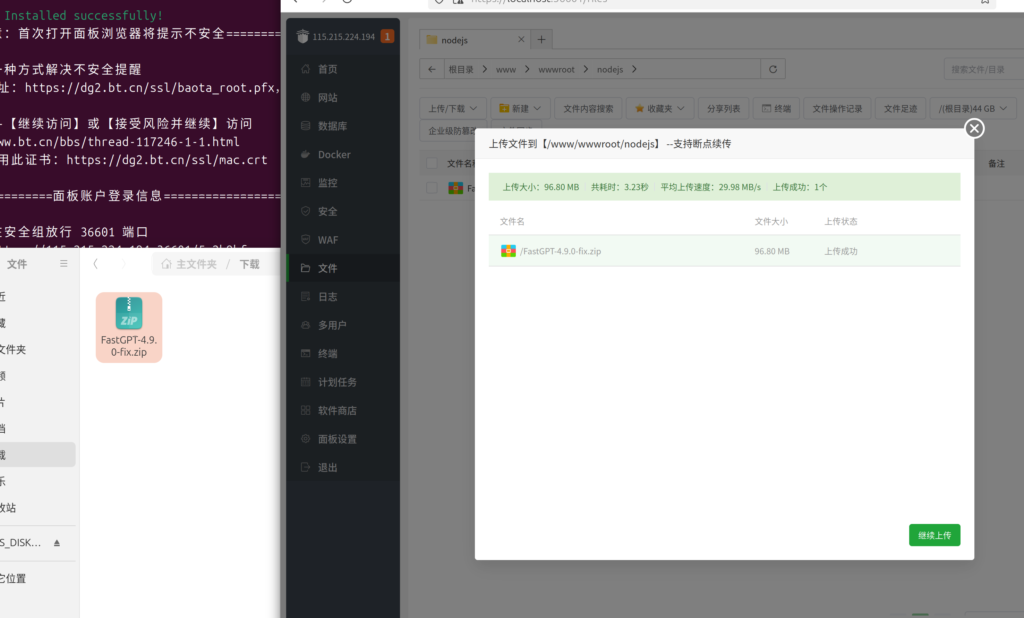
Task: Open 文件操作记录 in the toolbar
Action: point(837,108)
